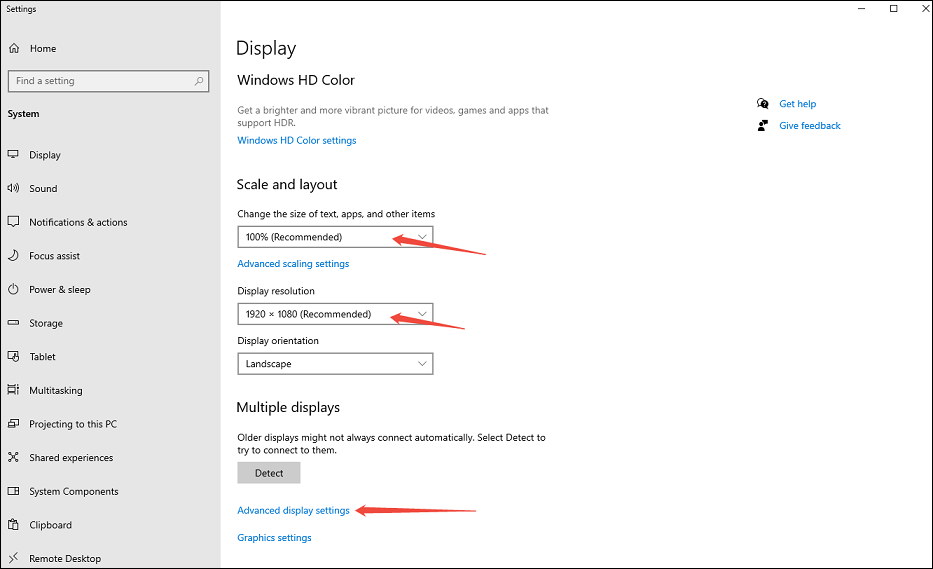
Task: Open Notifications & actions settings
Action: click(x=78, y=222)
